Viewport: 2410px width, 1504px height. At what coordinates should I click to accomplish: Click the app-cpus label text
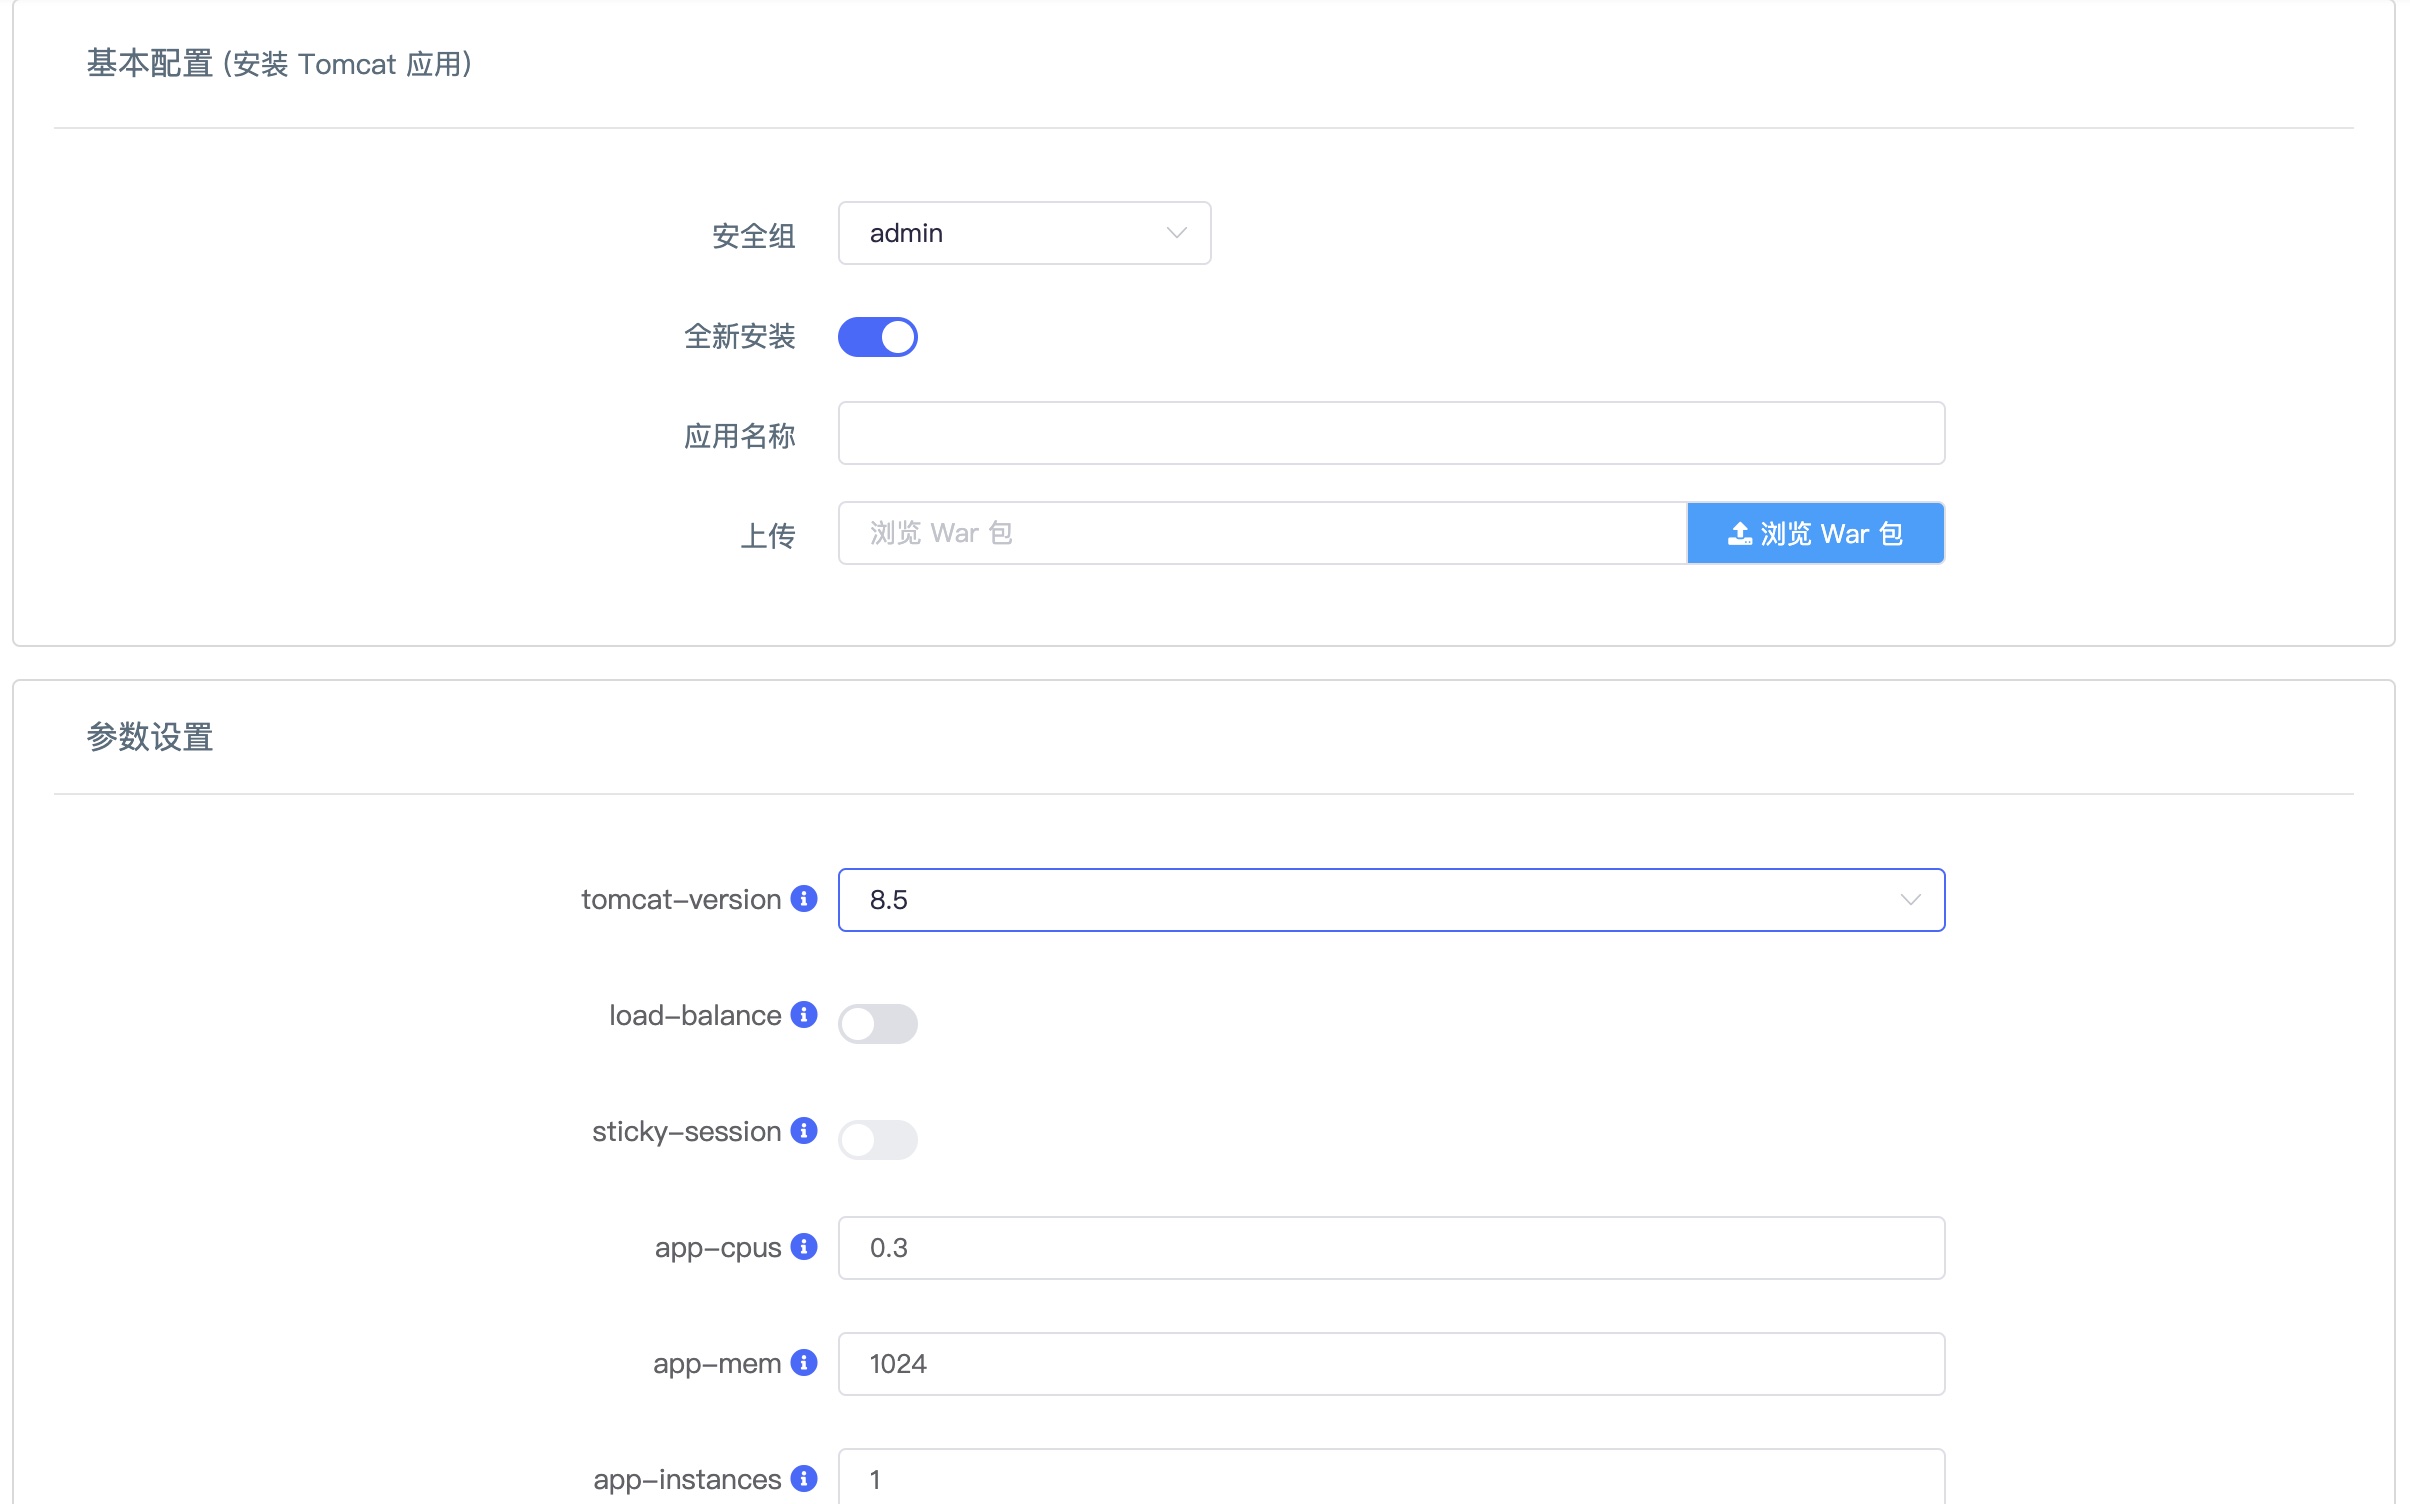718,1248
